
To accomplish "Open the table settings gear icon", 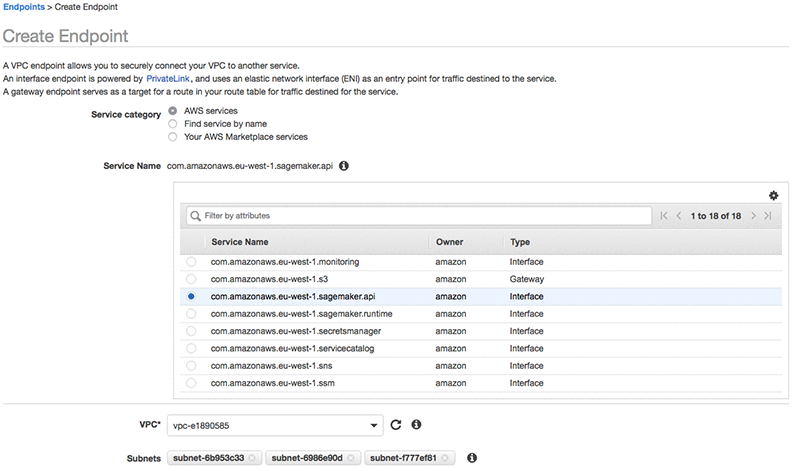I will tap(773, 196).
